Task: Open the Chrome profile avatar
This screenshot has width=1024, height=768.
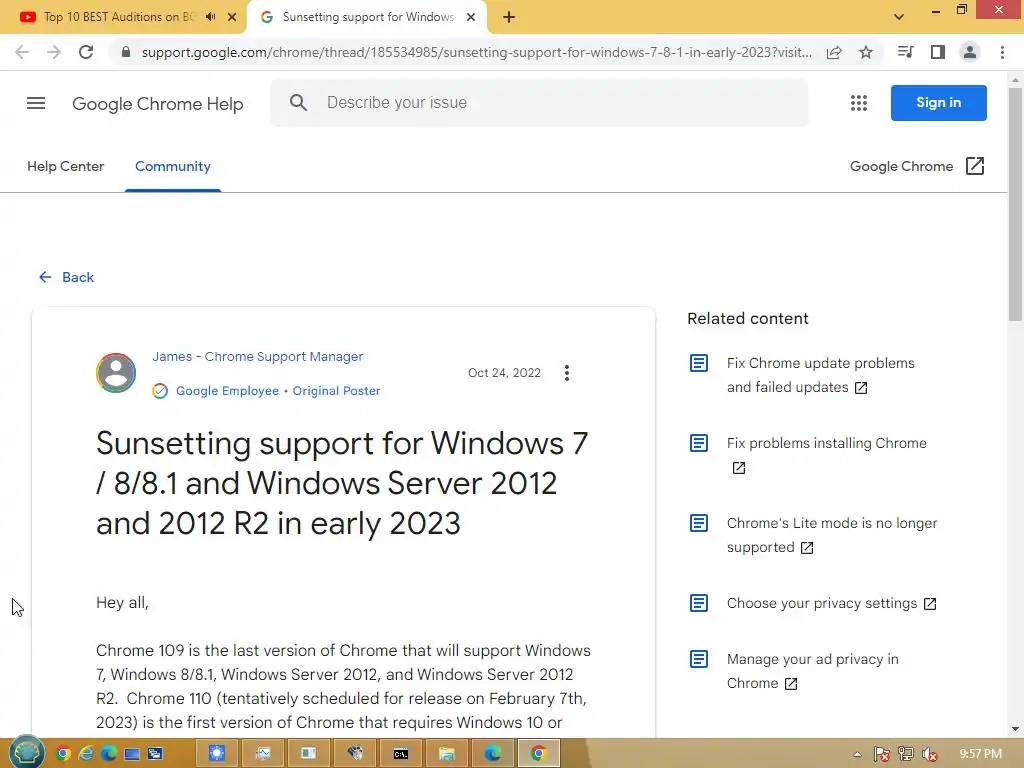Action: 970,52
